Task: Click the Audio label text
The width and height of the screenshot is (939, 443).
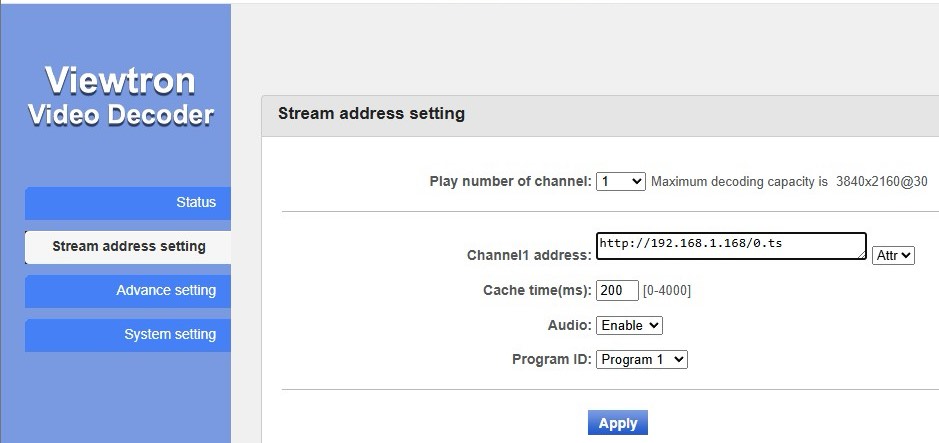Action: coord(563,325)
